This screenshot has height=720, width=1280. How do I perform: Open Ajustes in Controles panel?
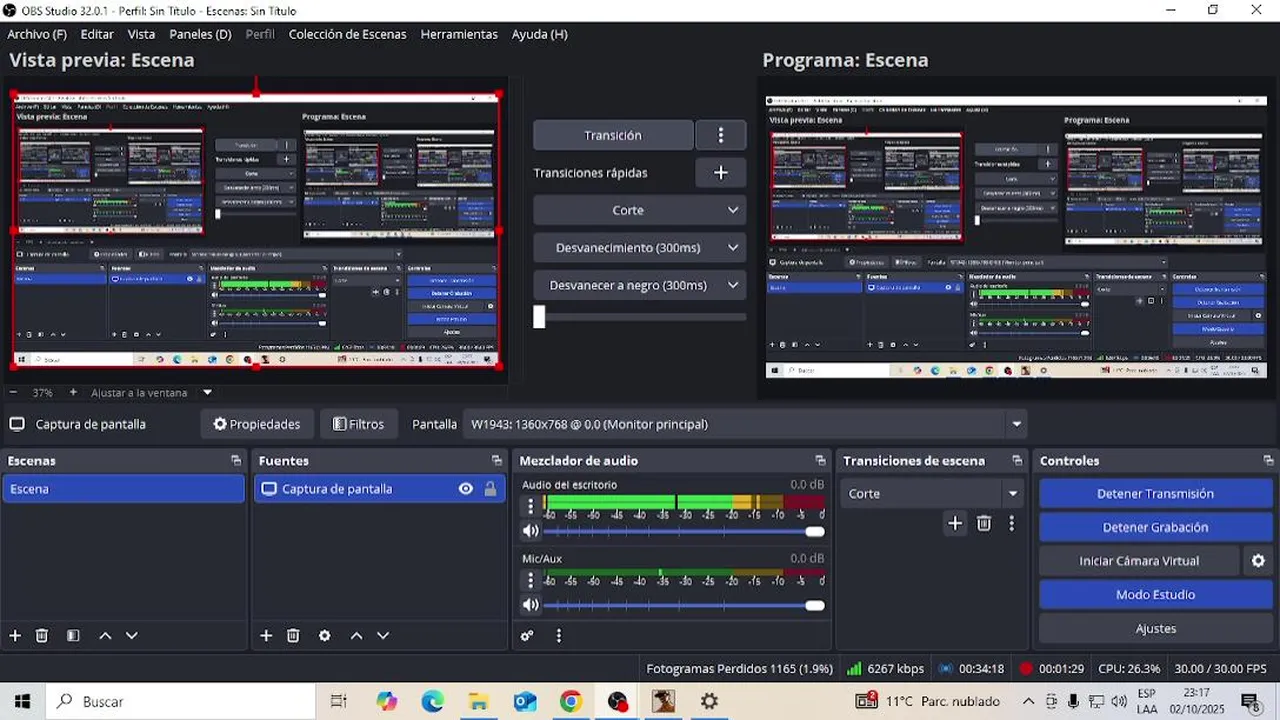(1155, 629)
